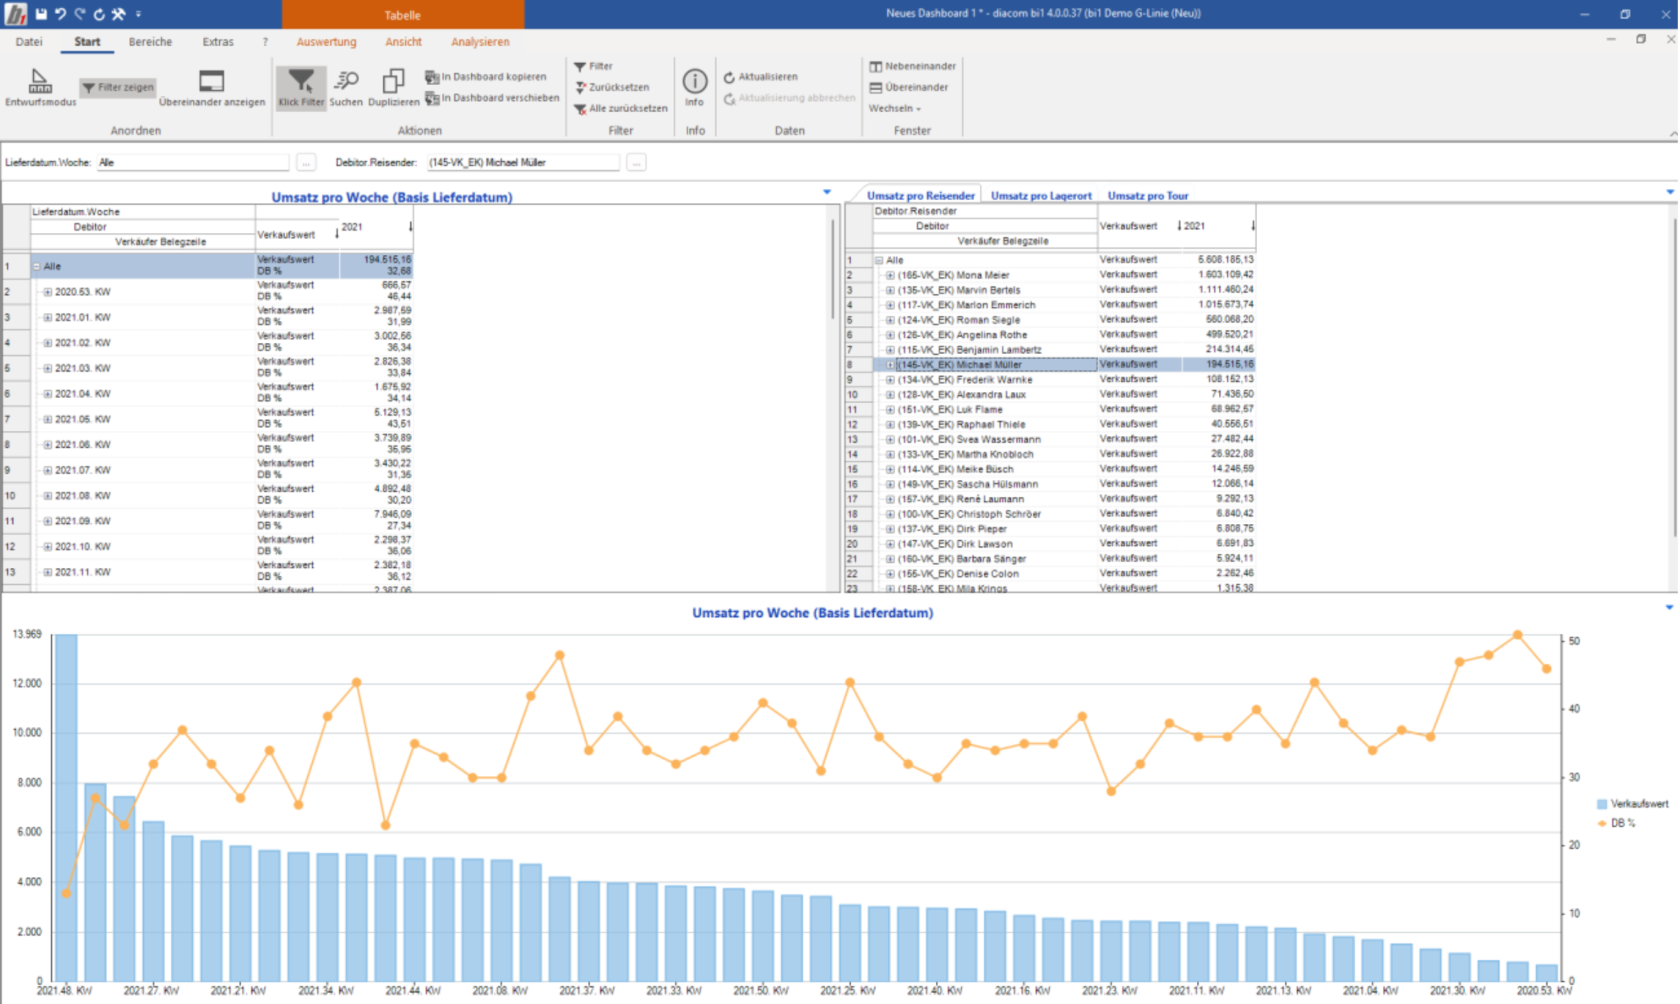Click Übereinander anzeigen in the Anordnen group
The image size is (1680, 1004).
pyautogui.click(x=212, y=88)
